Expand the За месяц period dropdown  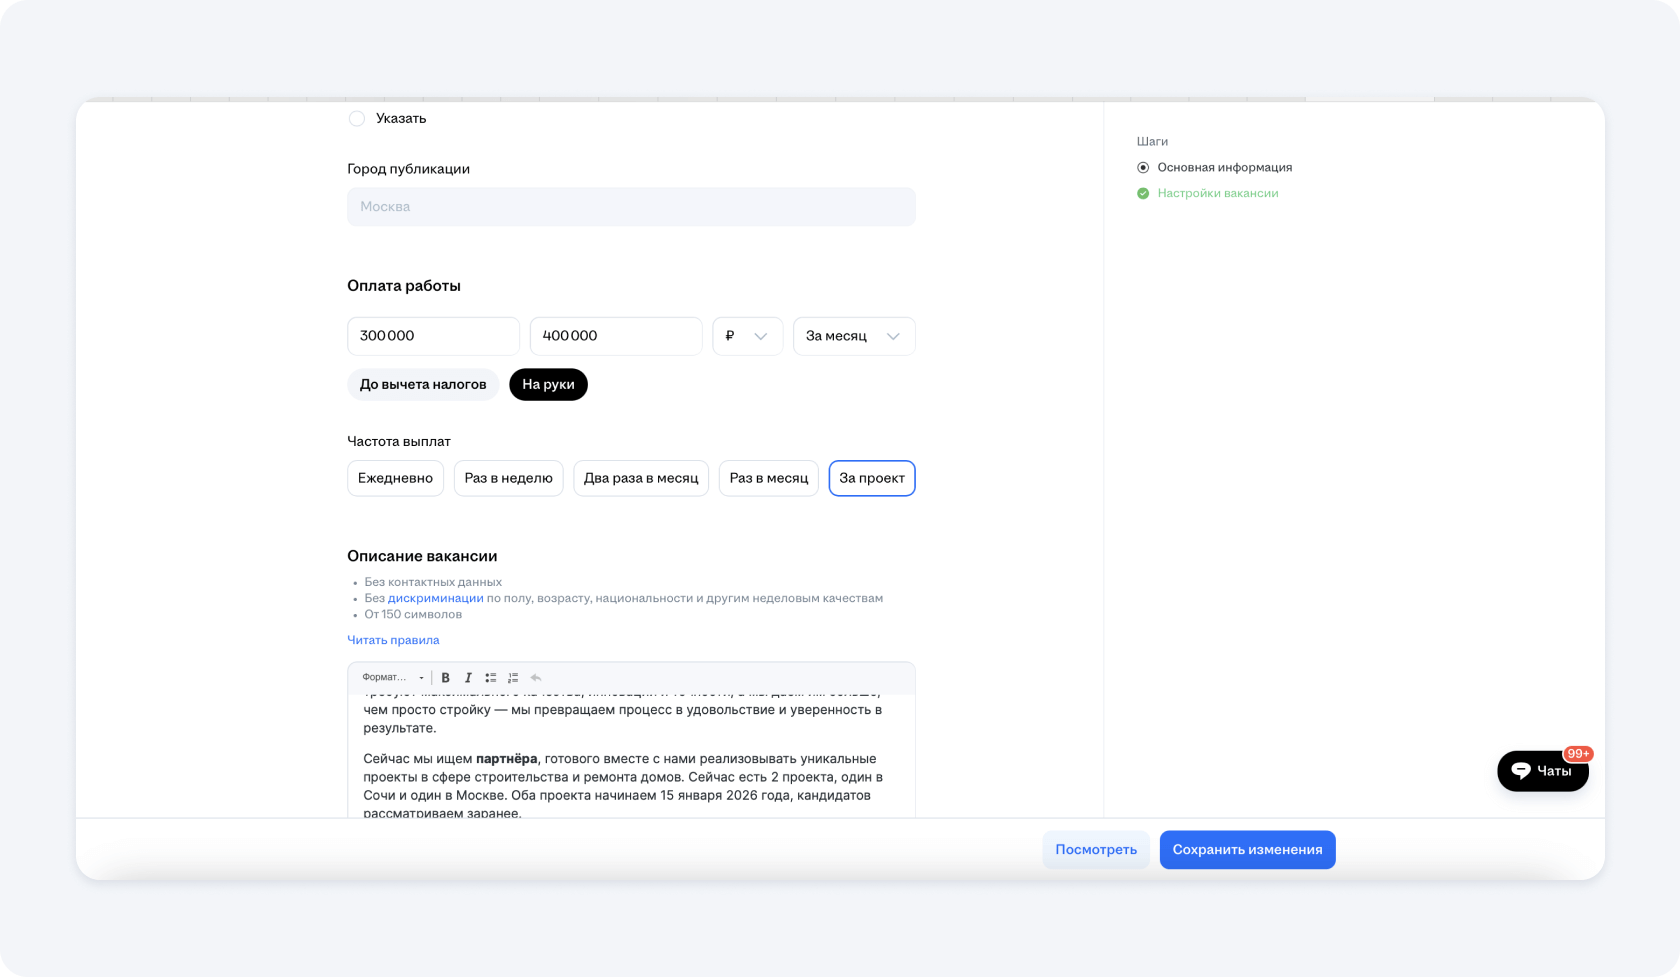click(853, 337)
